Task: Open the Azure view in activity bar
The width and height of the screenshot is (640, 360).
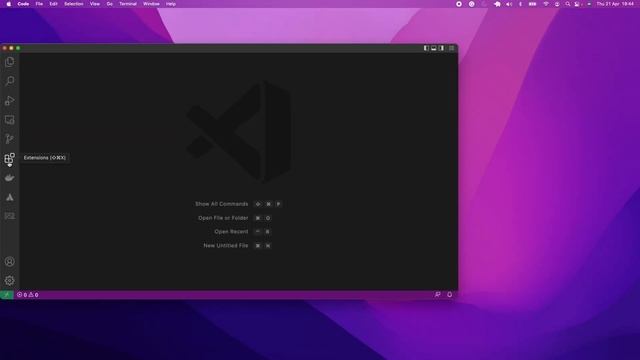Action: click(9, 197)
